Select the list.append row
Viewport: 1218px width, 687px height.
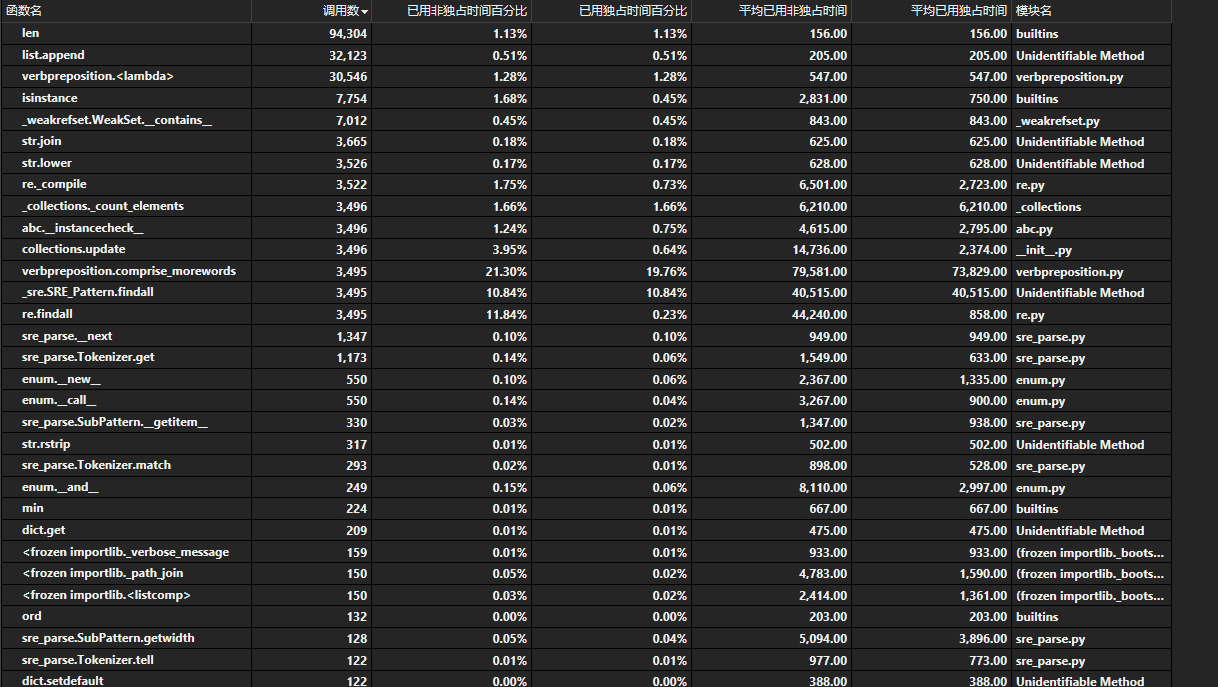tap(53, 55)
